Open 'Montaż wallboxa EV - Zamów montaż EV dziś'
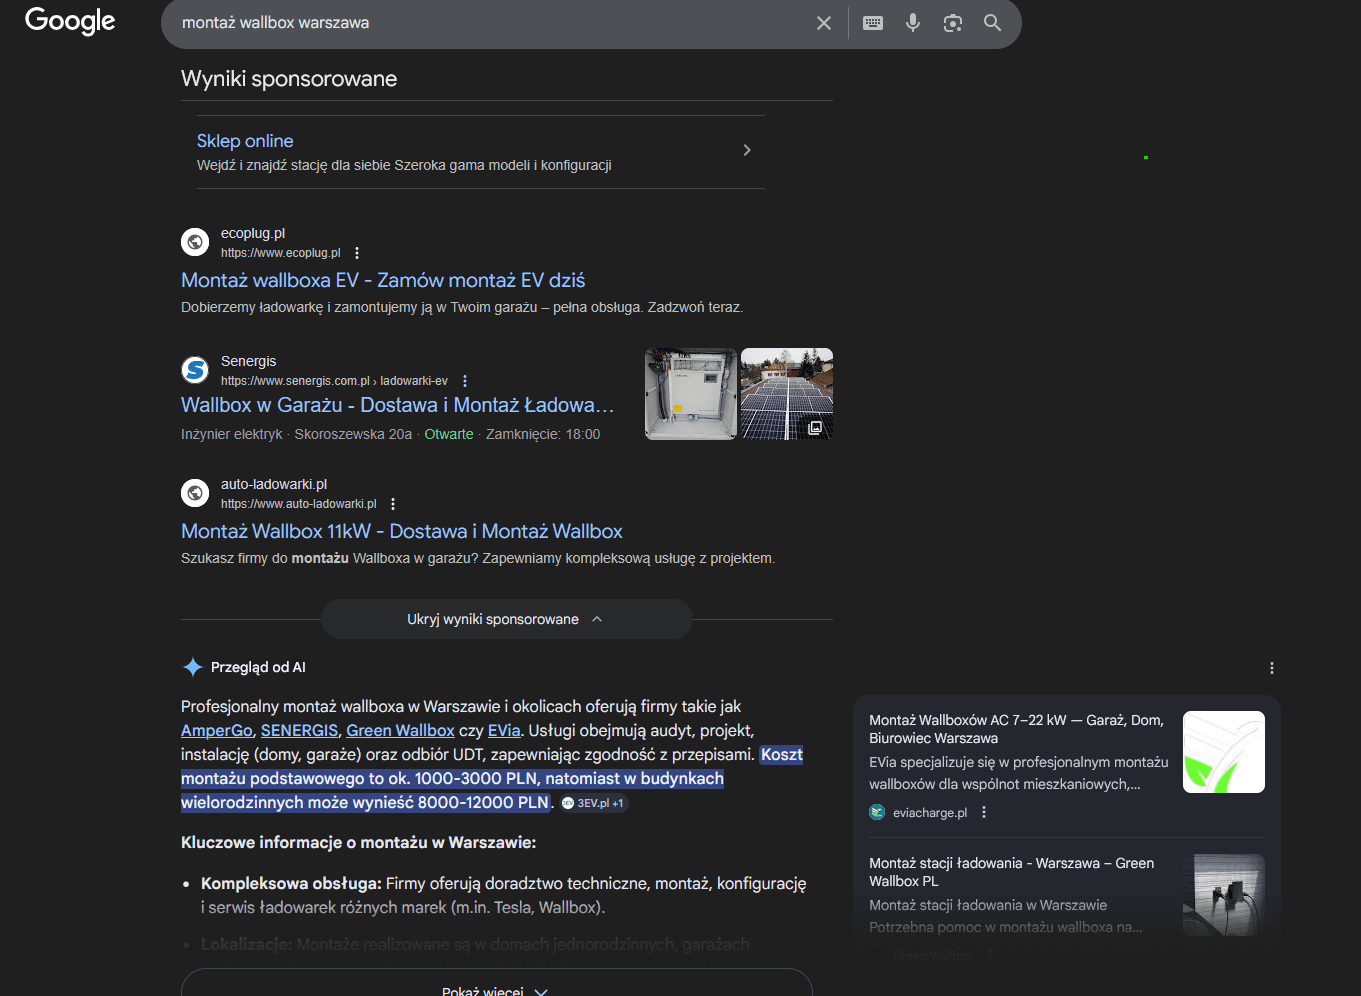1361x996 pixels. pos(383,280)
